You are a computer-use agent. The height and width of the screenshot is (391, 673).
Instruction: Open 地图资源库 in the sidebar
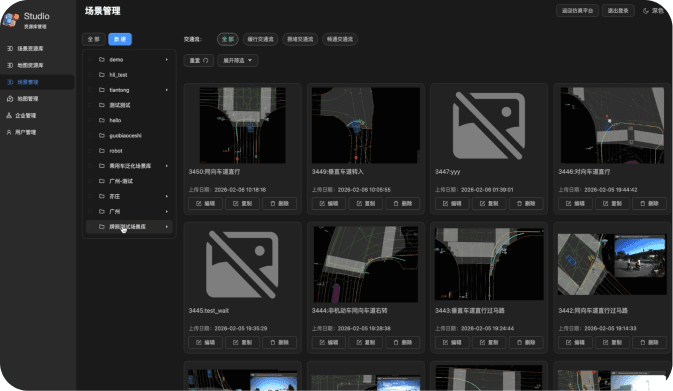(26, 65)
